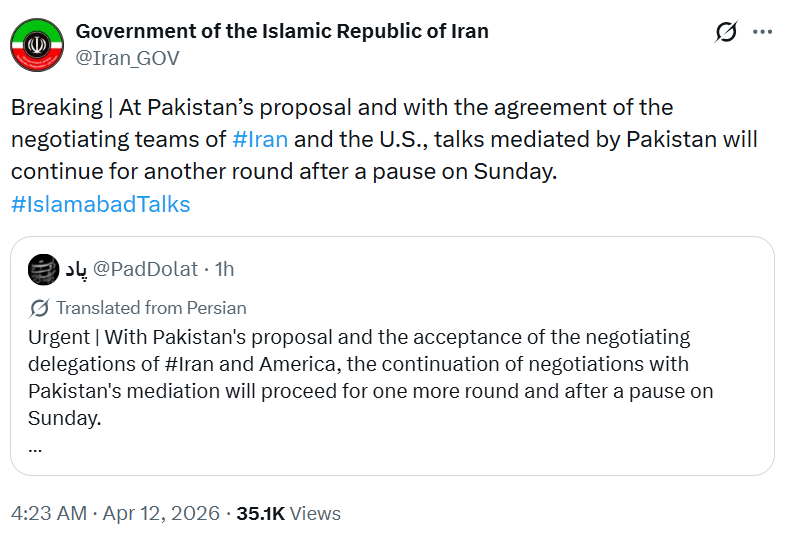Image resolution: width=795 pixels, height=543 pixels.
Task: Open the blue #Iran hashtag in main post
Action: [260, 139]
